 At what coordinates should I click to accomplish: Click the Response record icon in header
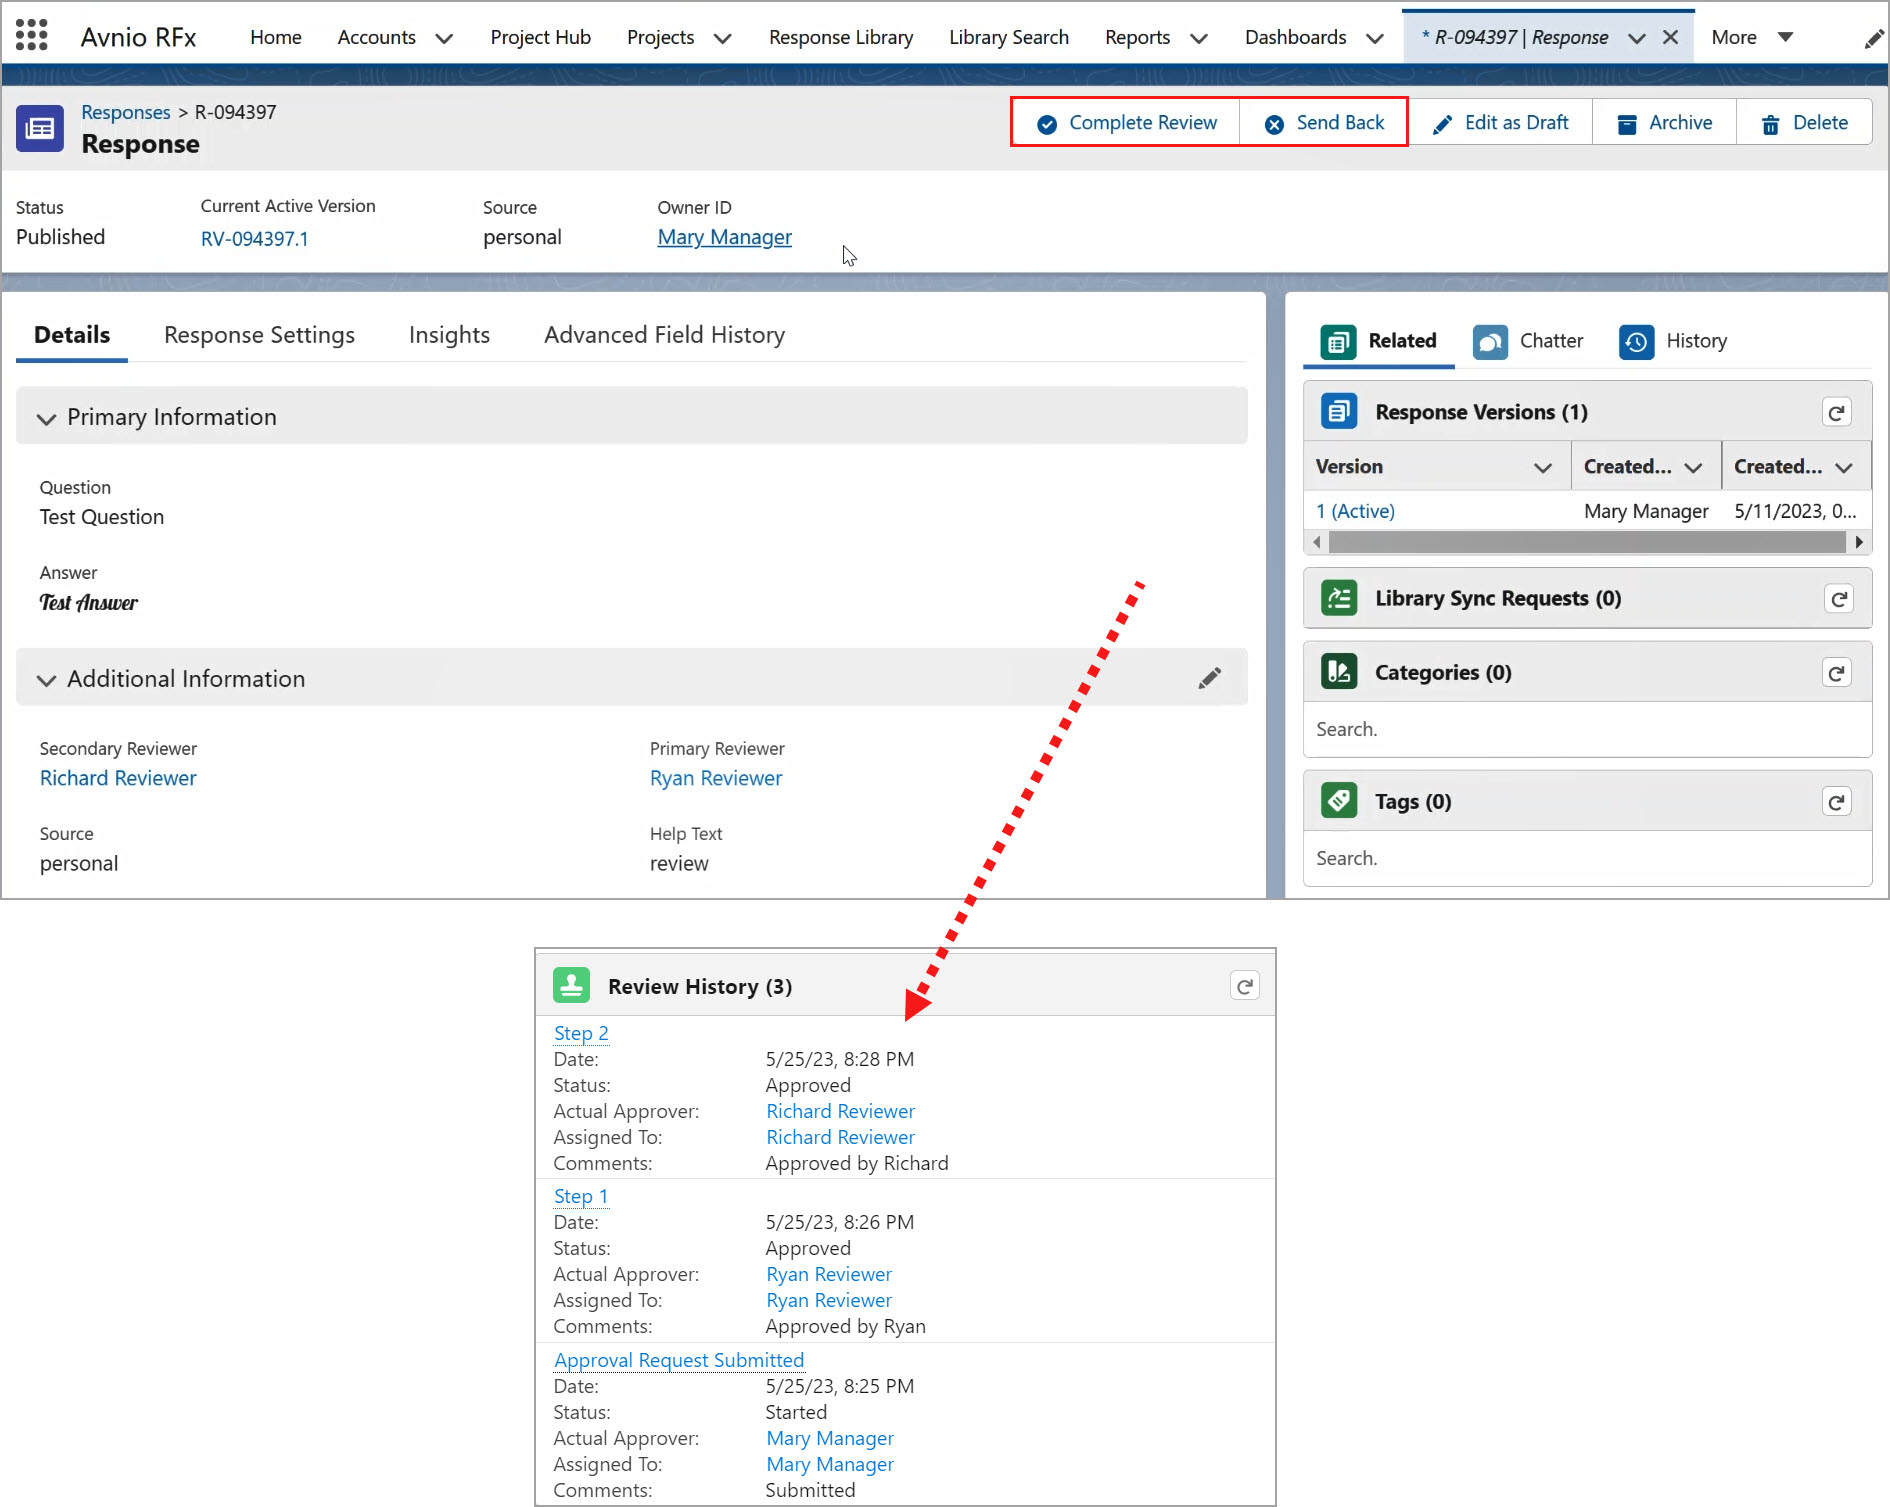click(40, 128)
